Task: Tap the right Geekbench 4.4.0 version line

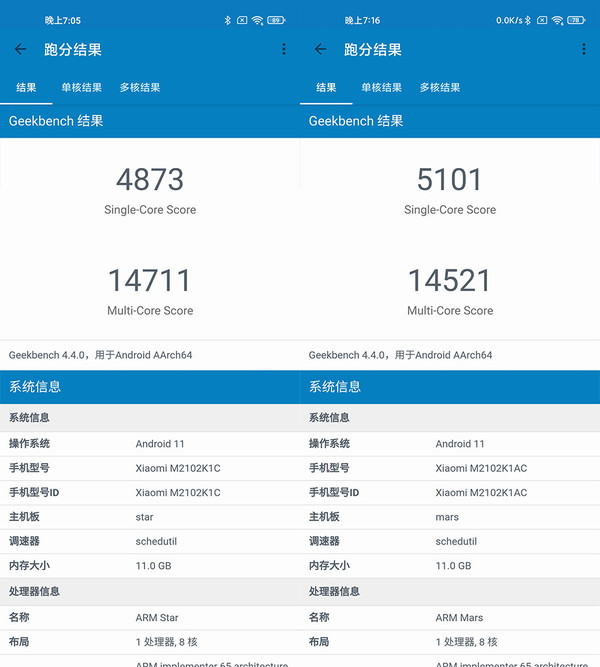Action: click(x=400, y=355)
